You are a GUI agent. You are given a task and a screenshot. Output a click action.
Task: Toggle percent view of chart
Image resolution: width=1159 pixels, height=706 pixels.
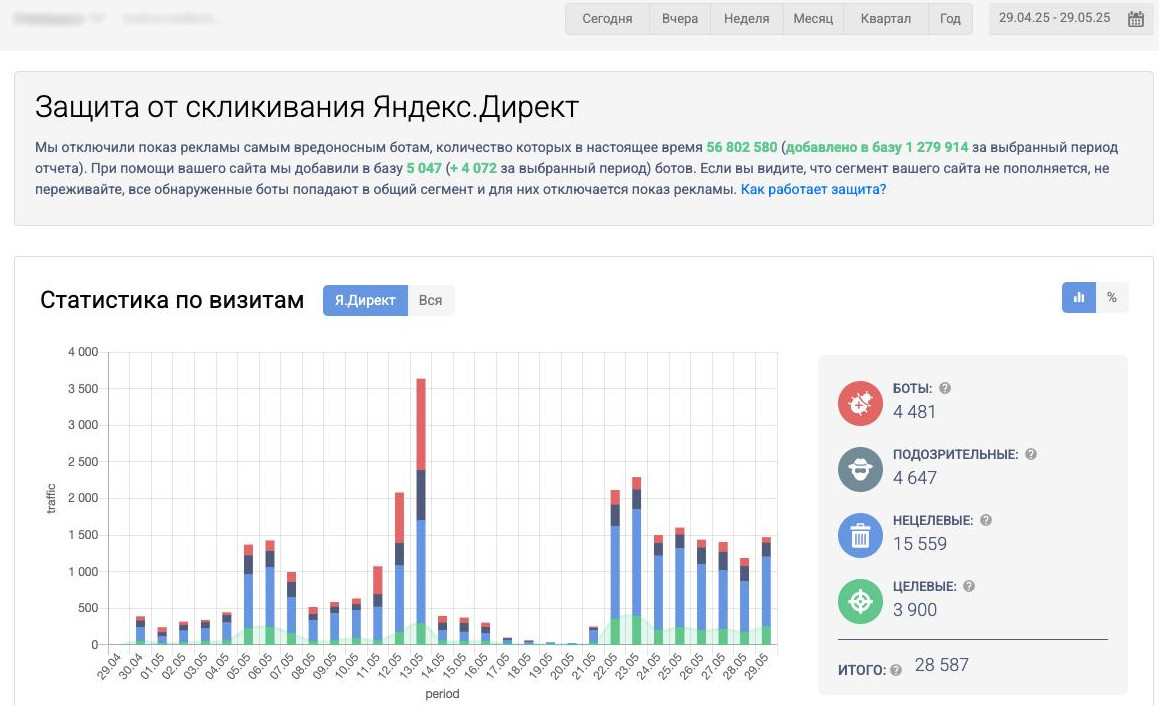point(1112,297)
